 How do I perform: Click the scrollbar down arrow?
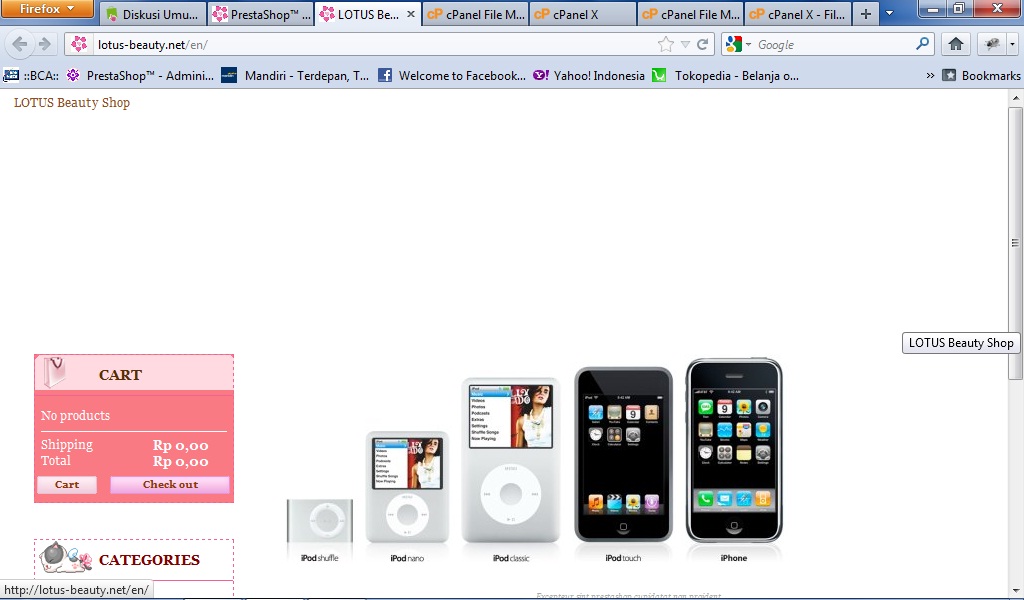click(1015, 590)
